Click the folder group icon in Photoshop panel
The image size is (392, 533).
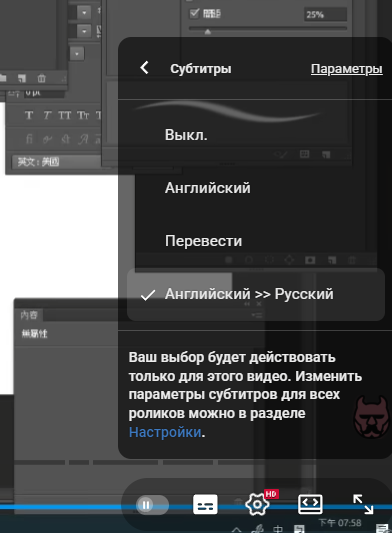3,78
